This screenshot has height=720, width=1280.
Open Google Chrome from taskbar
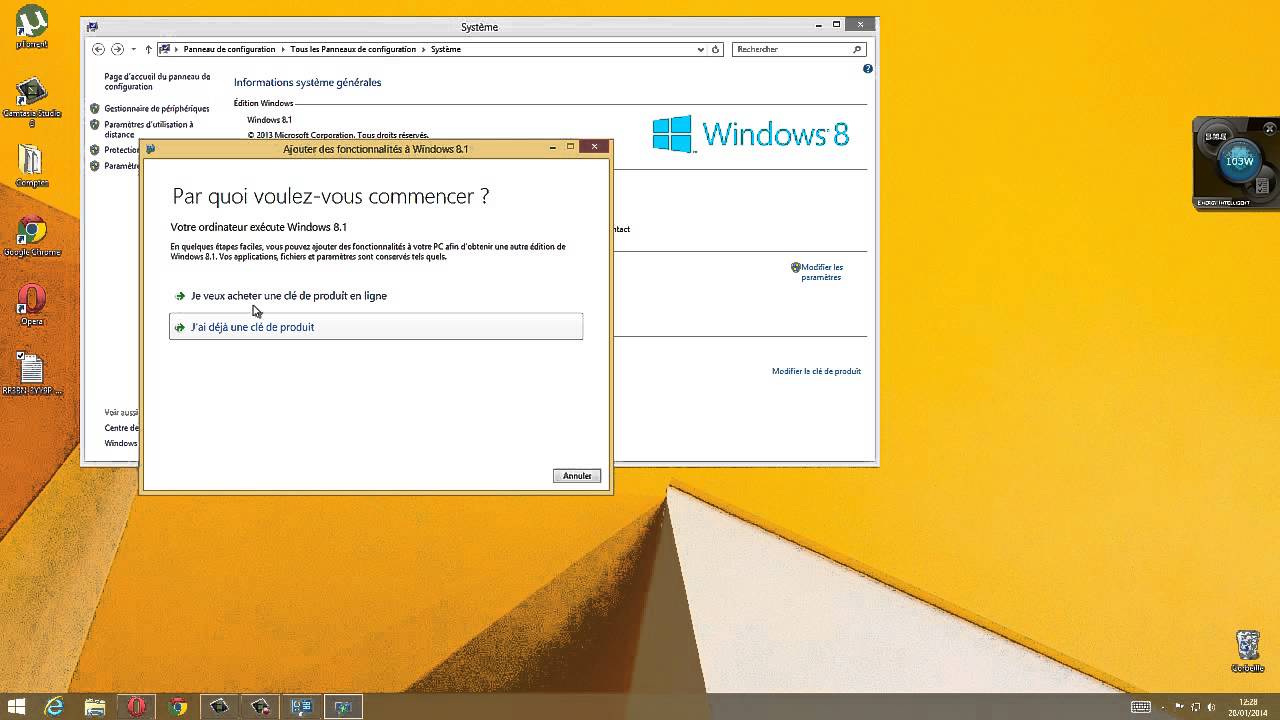tap(178, 707)
